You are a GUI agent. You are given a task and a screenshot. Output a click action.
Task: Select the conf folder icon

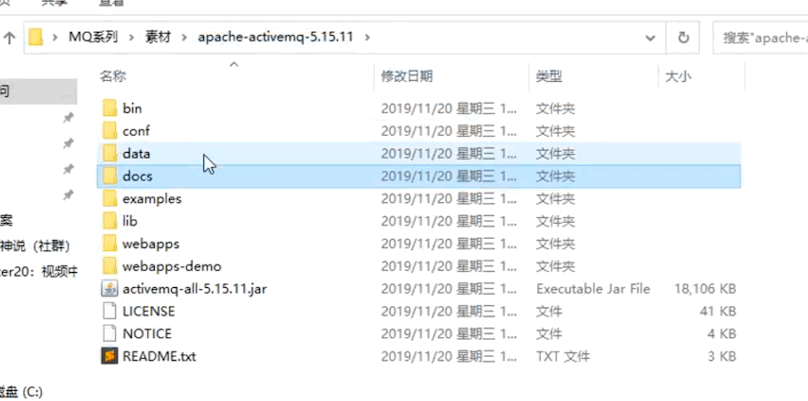pyautogui.click(x=109, y=131)
